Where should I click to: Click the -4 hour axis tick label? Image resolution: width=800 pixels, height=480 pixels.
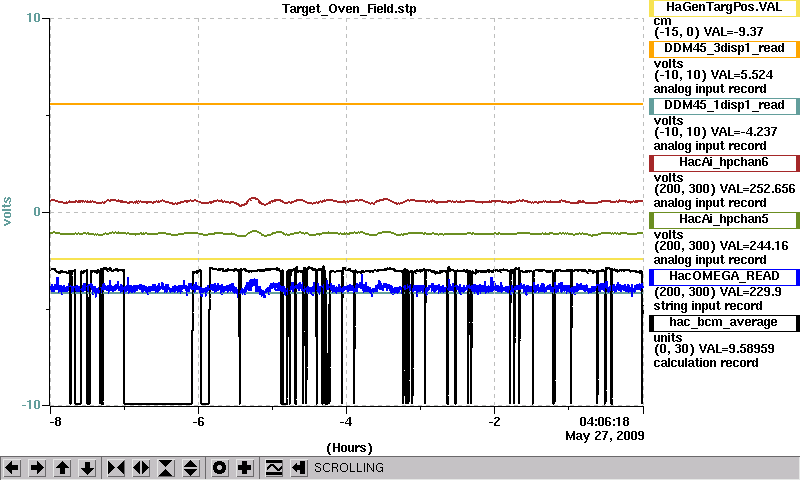pos(346,422)
